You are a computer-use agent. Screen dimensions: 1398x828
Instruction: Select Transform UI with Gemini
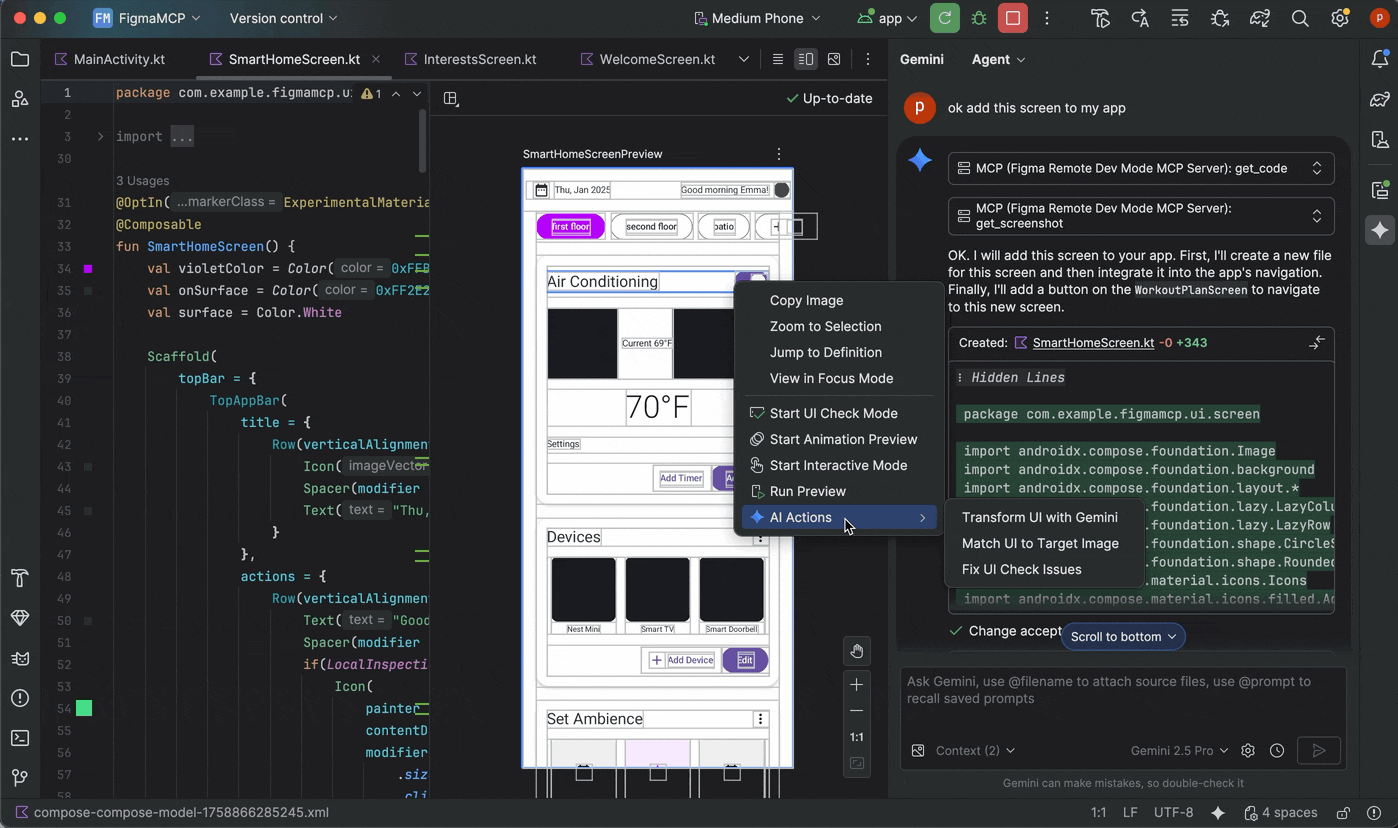pyautogui.click(x=1039, y=517)
